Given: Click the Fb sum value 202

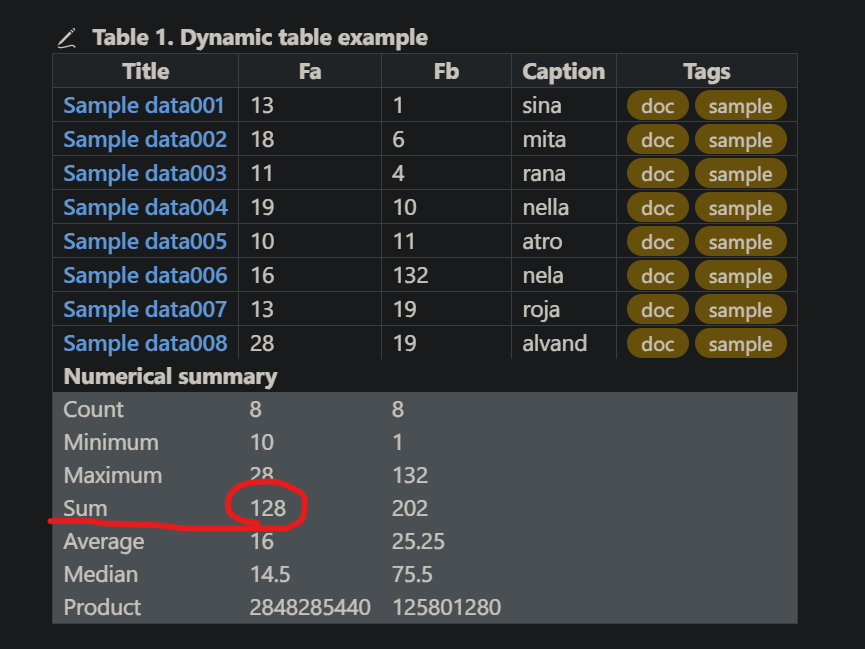Looking at the screenshot, I should [410, 508].
